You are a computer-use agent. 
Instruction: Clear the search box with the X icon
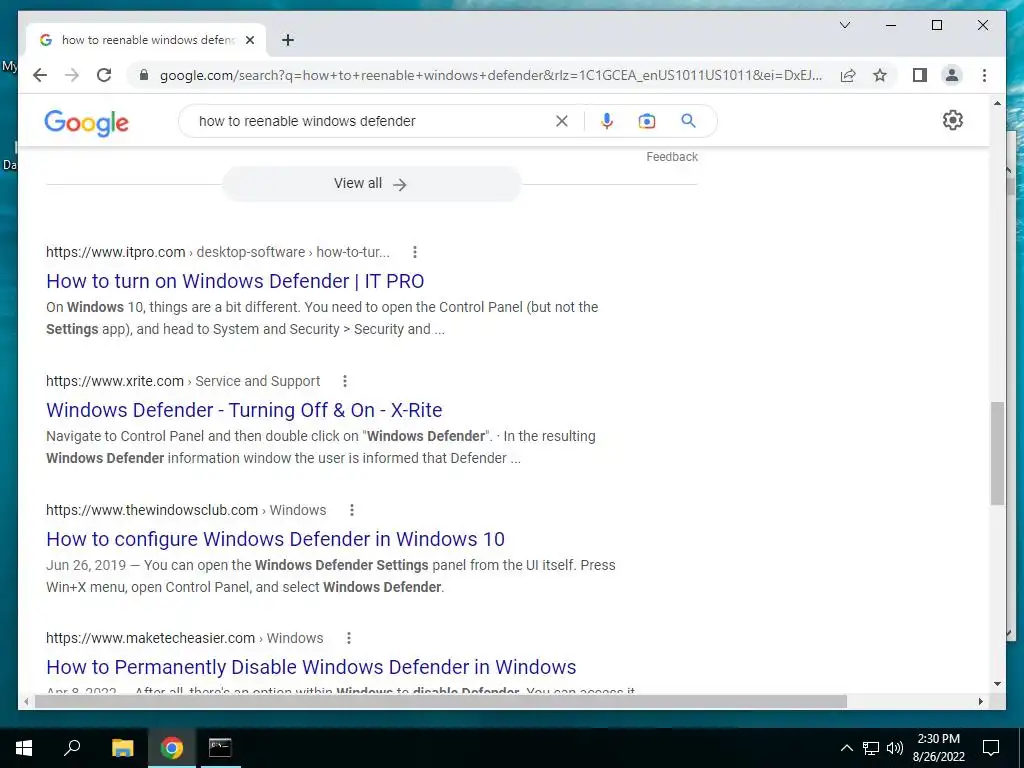562,121
